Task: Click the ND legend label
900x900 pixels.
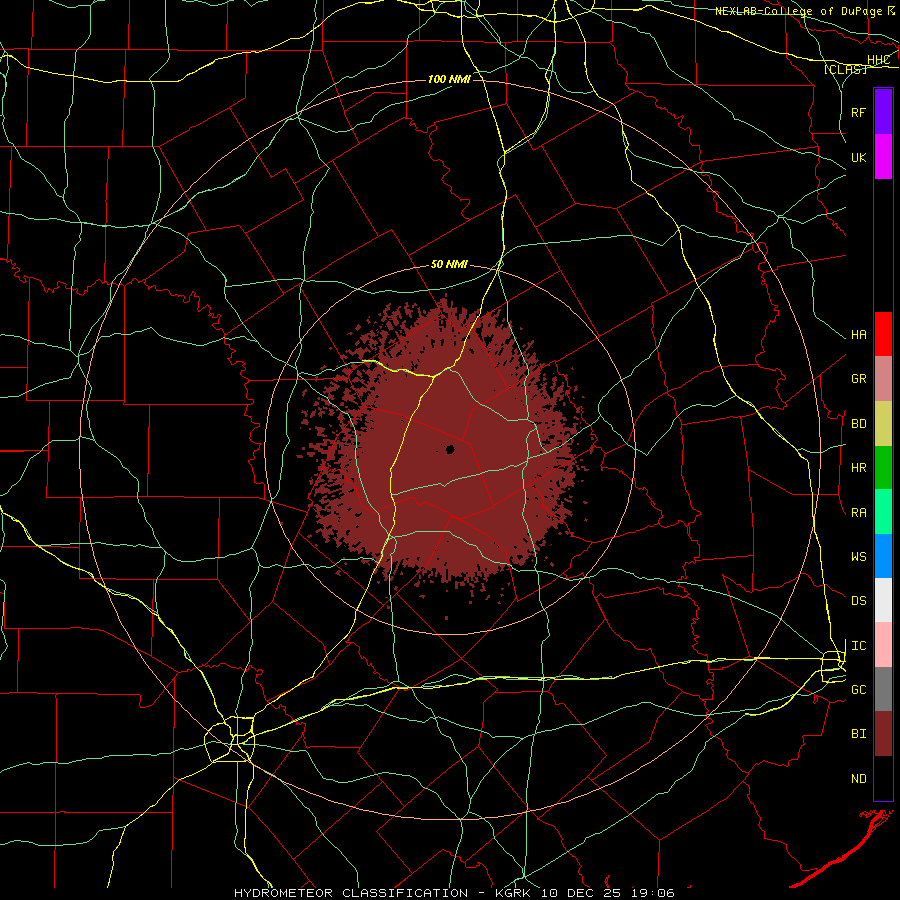Action: click(x=859, y=779)
